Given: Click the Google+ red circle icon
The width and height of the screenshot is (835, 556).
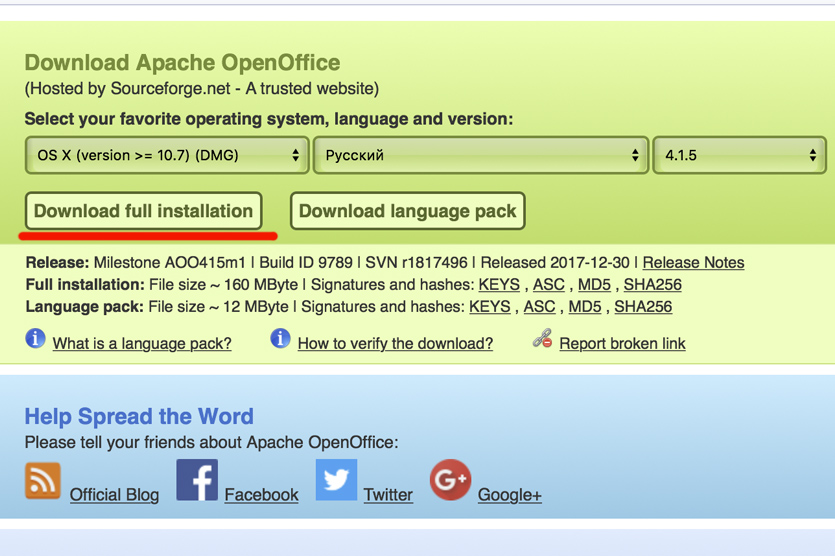Looking at the screenshot, I should [x=451, y=480].
